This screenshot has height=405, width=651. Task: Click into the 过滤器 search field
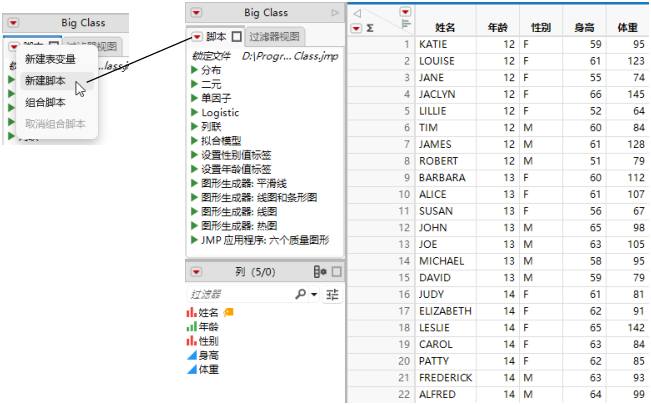click(241, 295)
